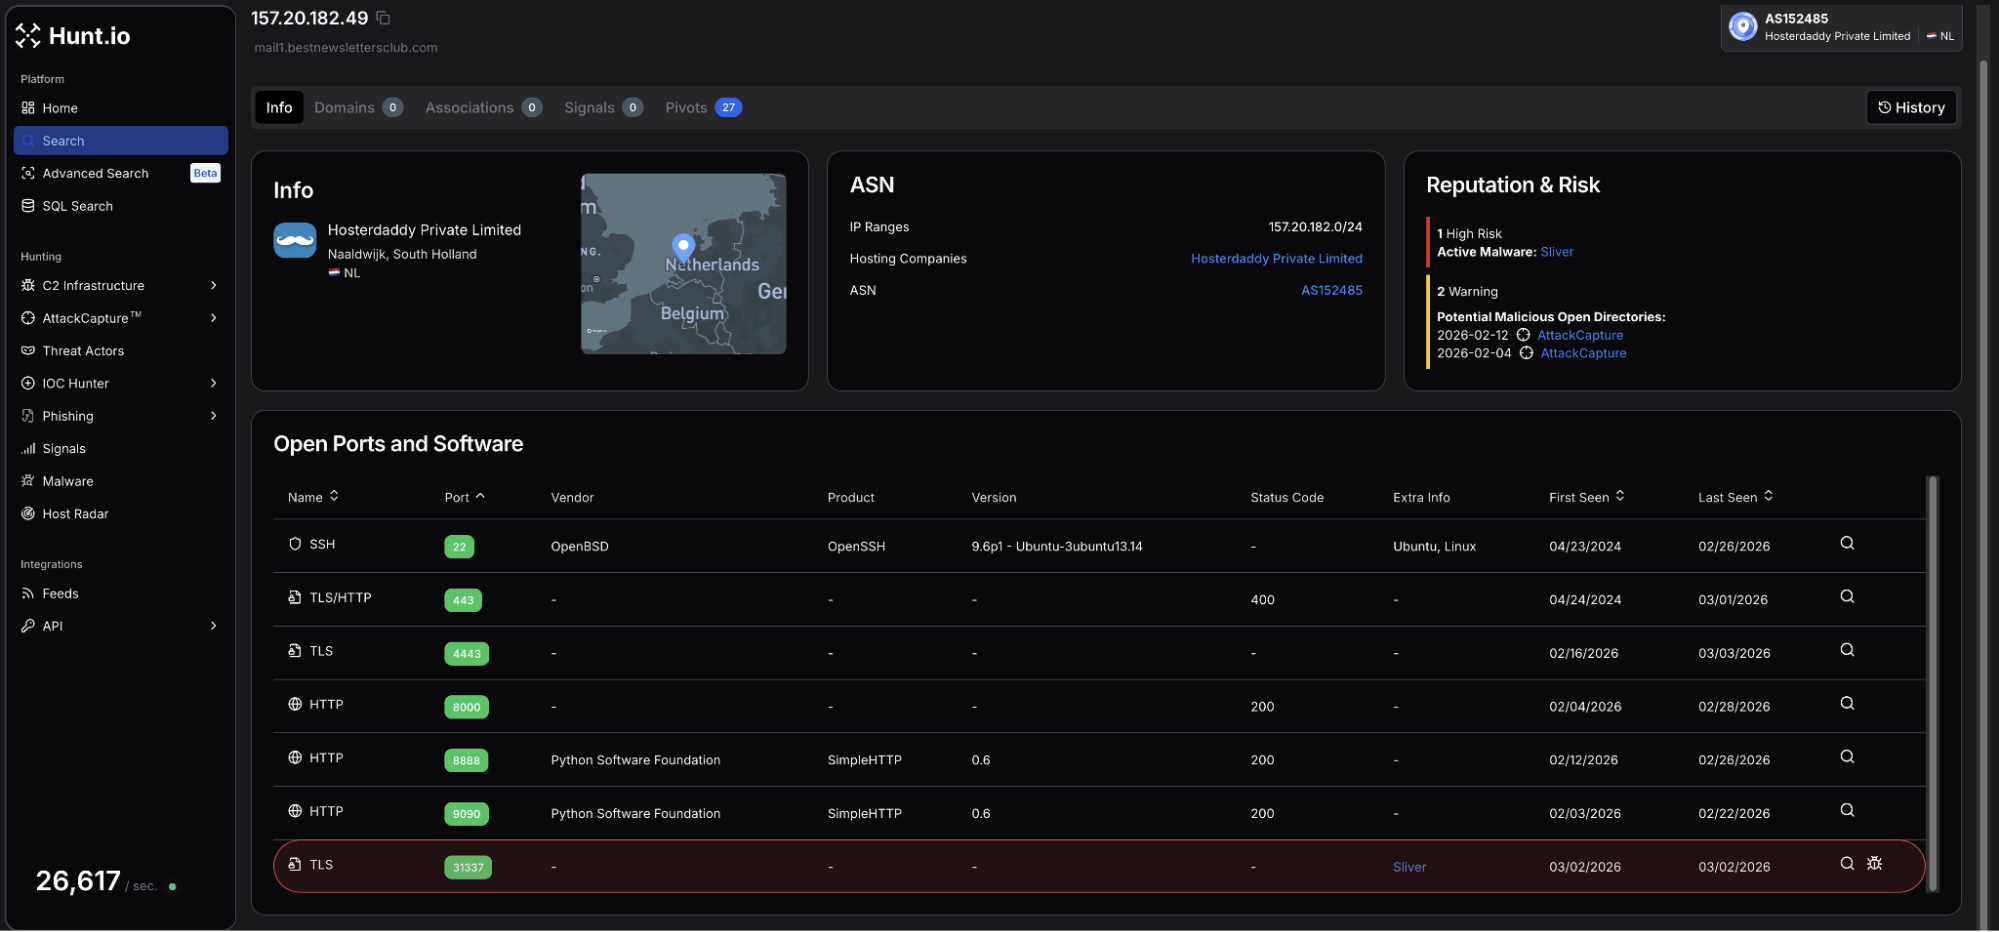Click magnifier icon for port 8888 row
The image size is (1999, 932).
tap(1846, 757)
